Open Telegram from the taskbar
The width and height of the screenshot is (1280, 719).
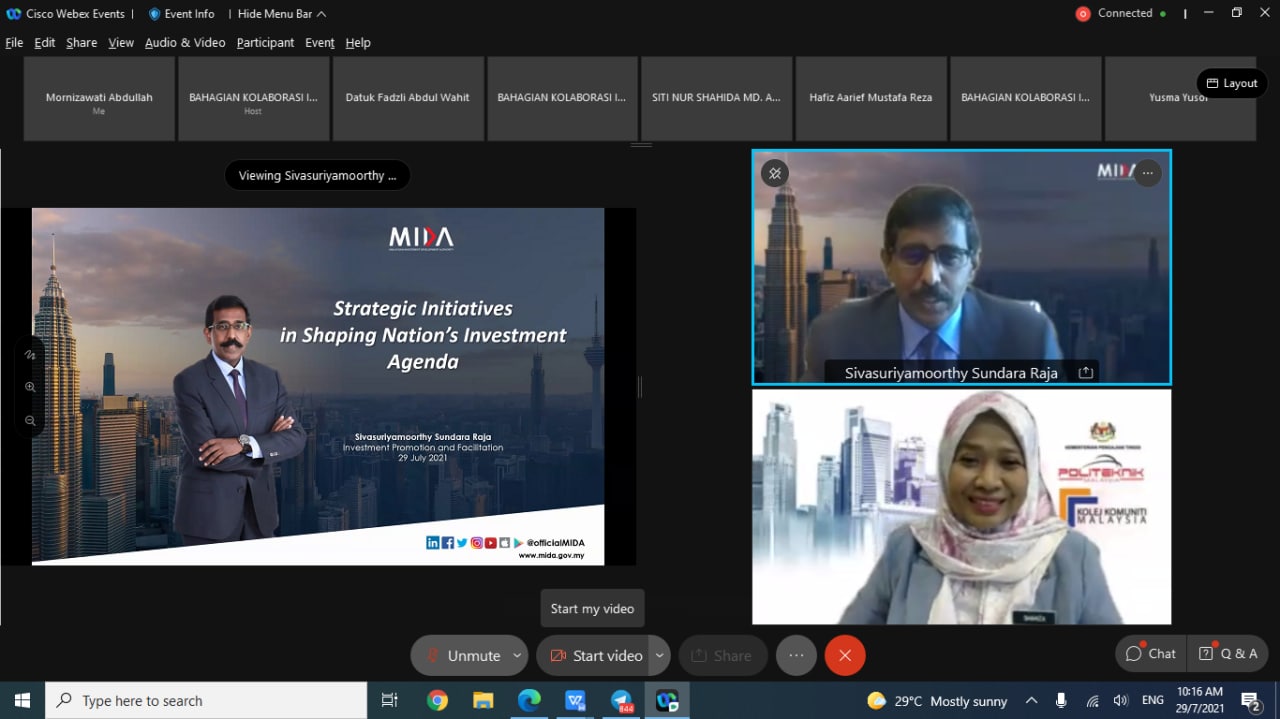point(621,700)
